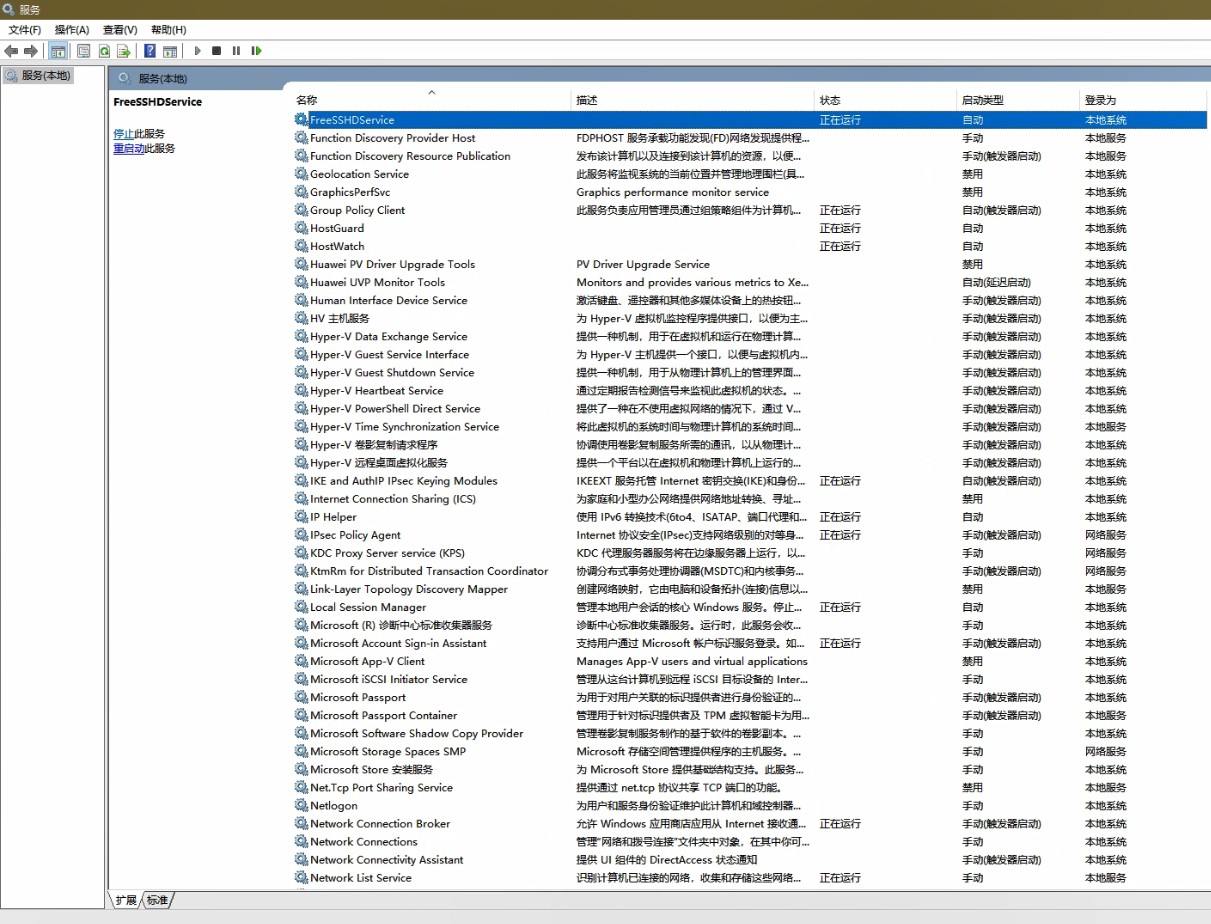The image size is (1211, 924).
Task: Click gear icon beside HV 主机服务
Action: pos(301,318)
